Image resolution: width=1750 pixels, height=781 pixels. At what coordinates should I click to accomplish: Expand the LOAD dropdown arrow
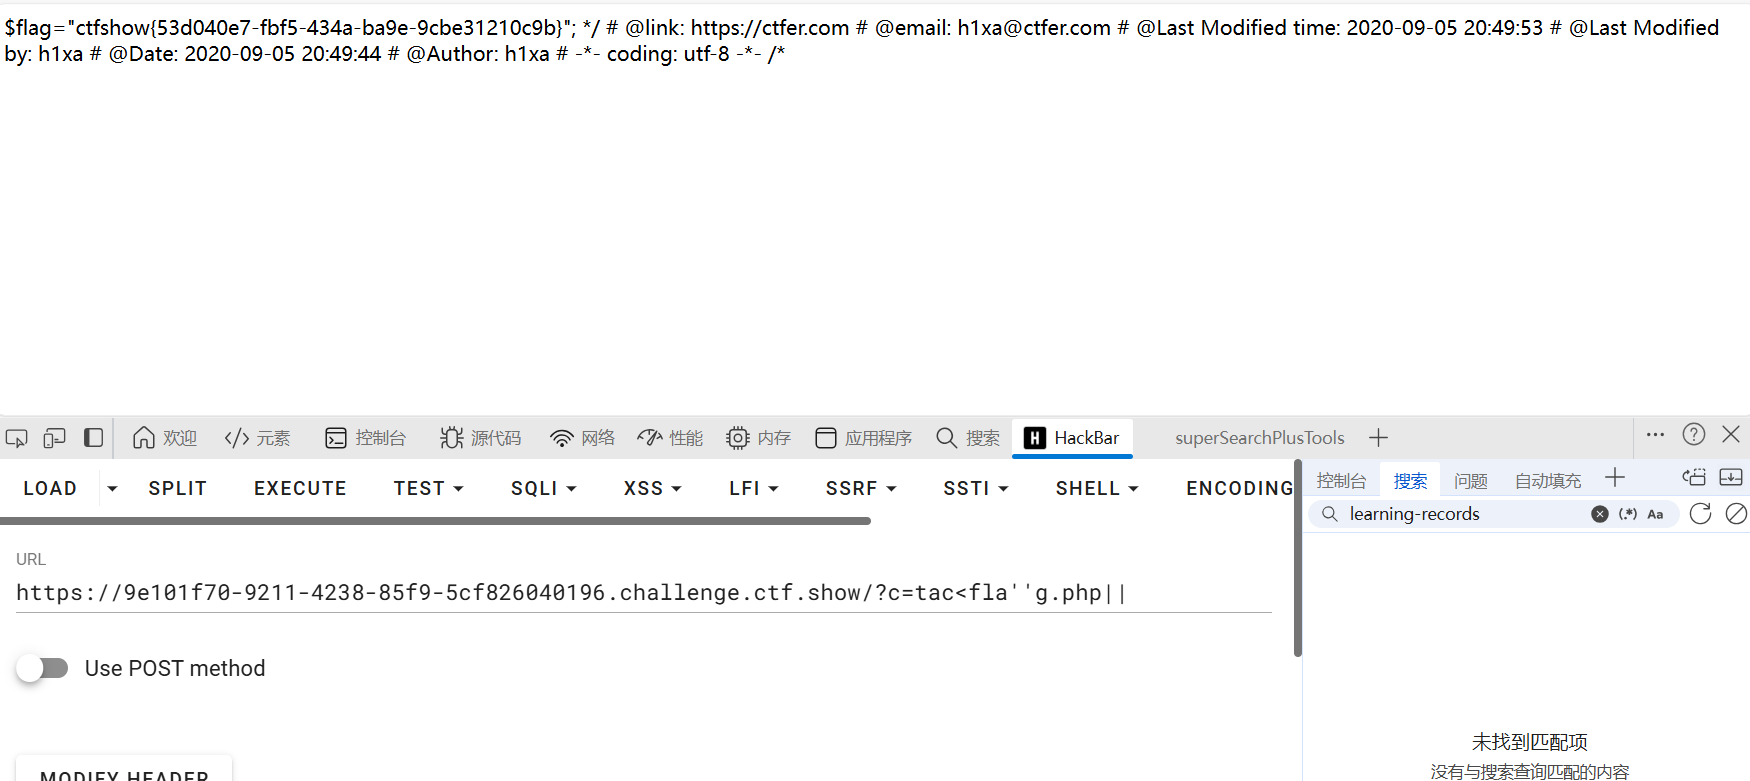112,488
